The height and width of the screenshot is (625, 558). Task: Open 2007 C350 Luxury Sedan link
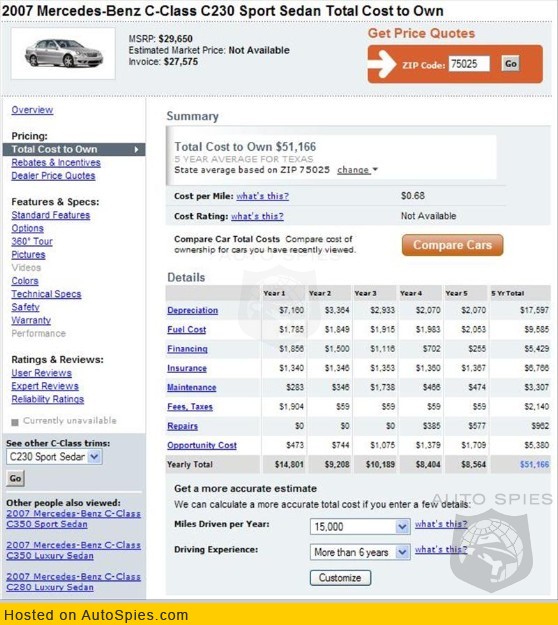(x=73, y=550)
